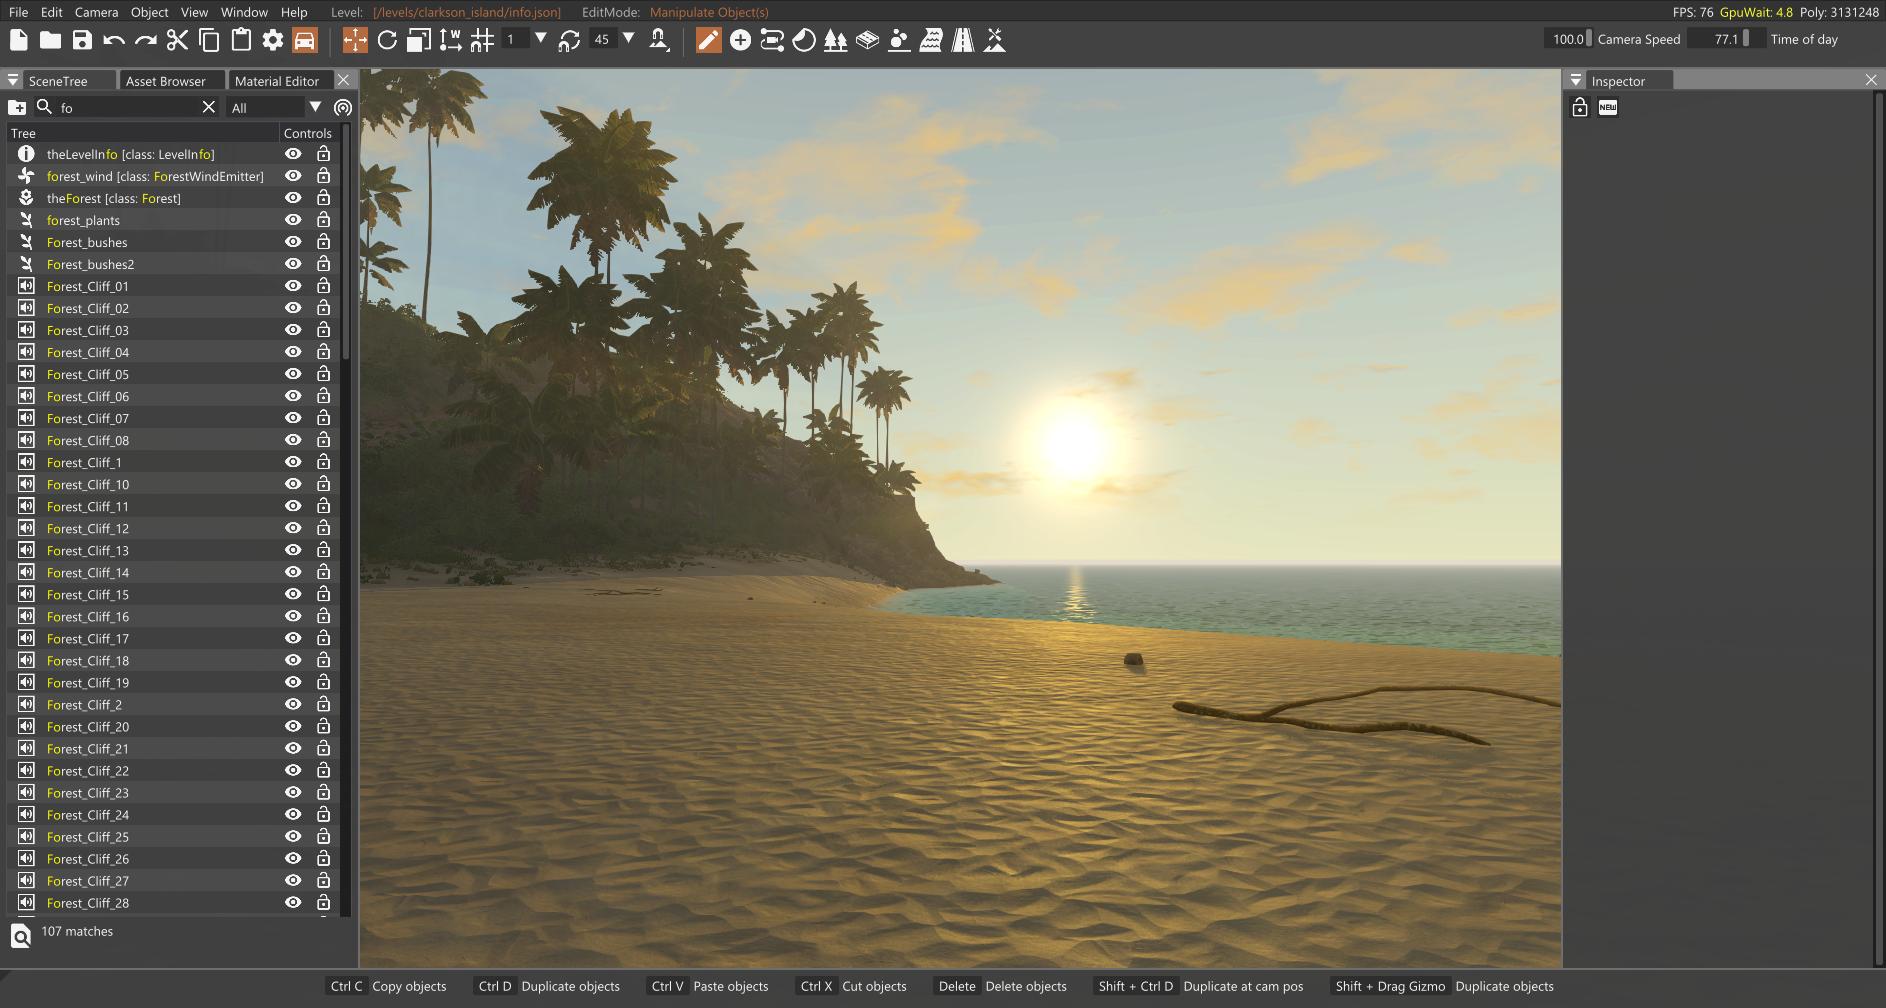Open level folder icon
This screenshot has width=1886, height=1008.
[50, 40]
